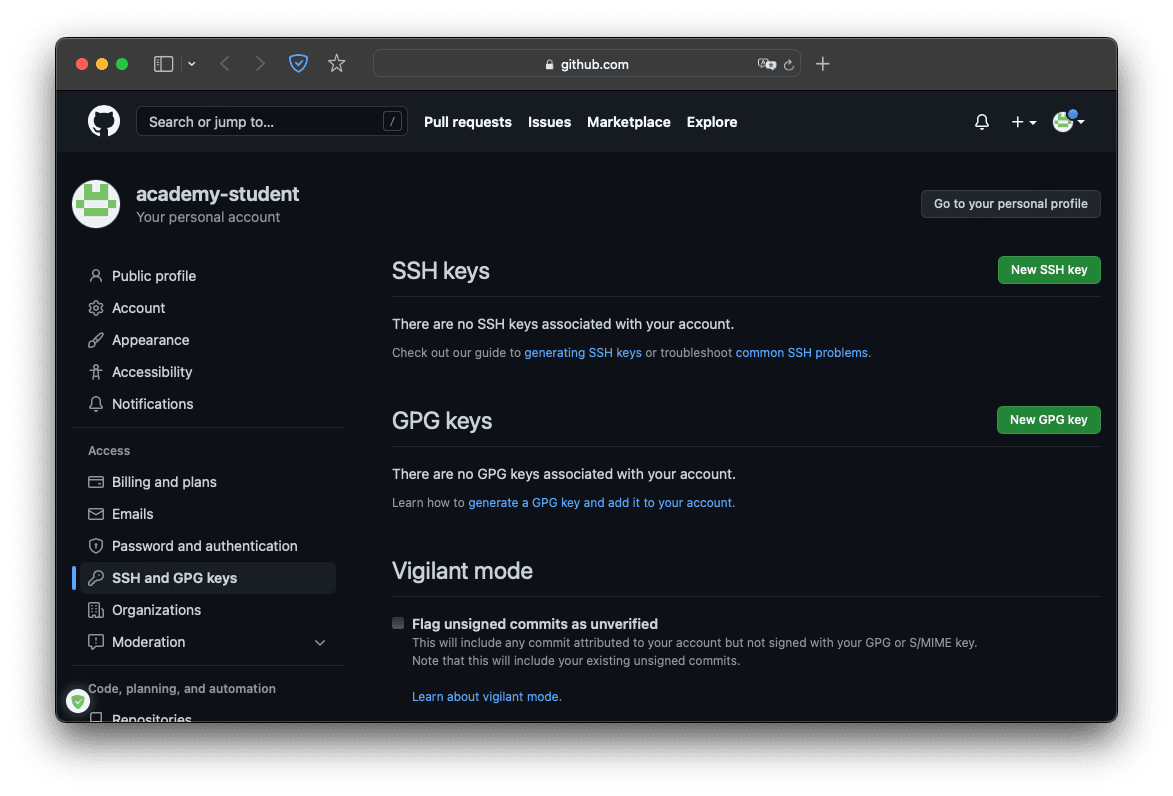Image resolution: width=1173 pixels, height=796 pixels.
Task: Click the Emails envelope icon
Action: click(x=96, y=514)
